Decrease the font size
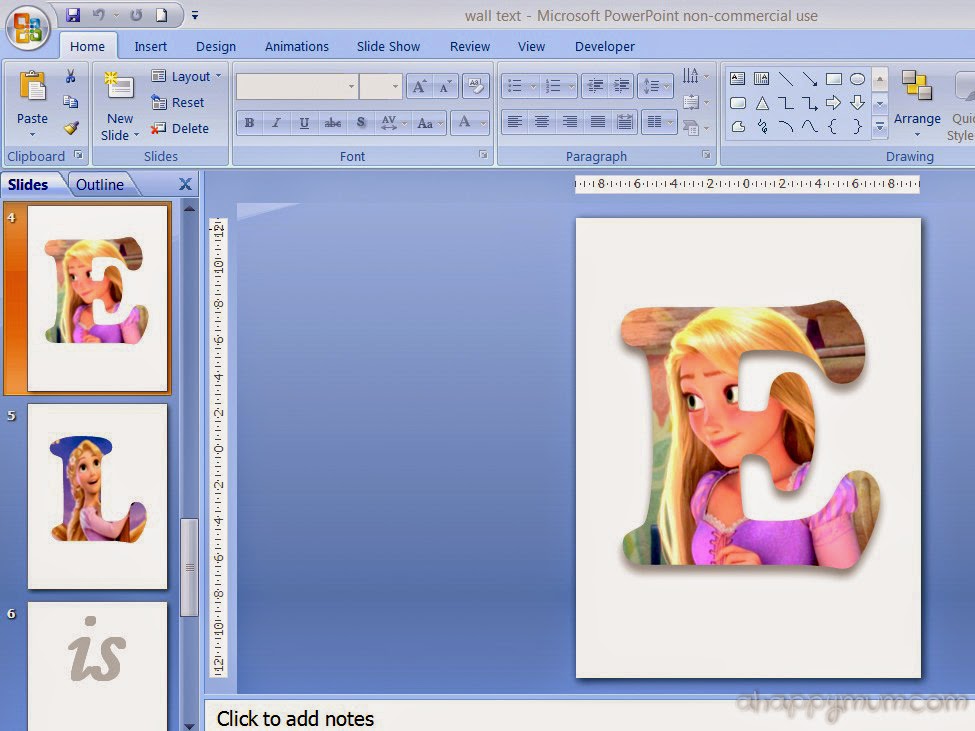Image resolution: width=975 pixels, height=731 pixels. click(x=445, y=86)
